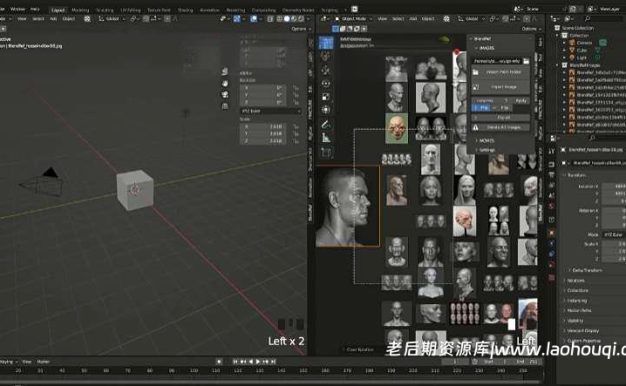Screen dimensions: 626x386
Task: Click the Delete All Images button
Action: 501,127
